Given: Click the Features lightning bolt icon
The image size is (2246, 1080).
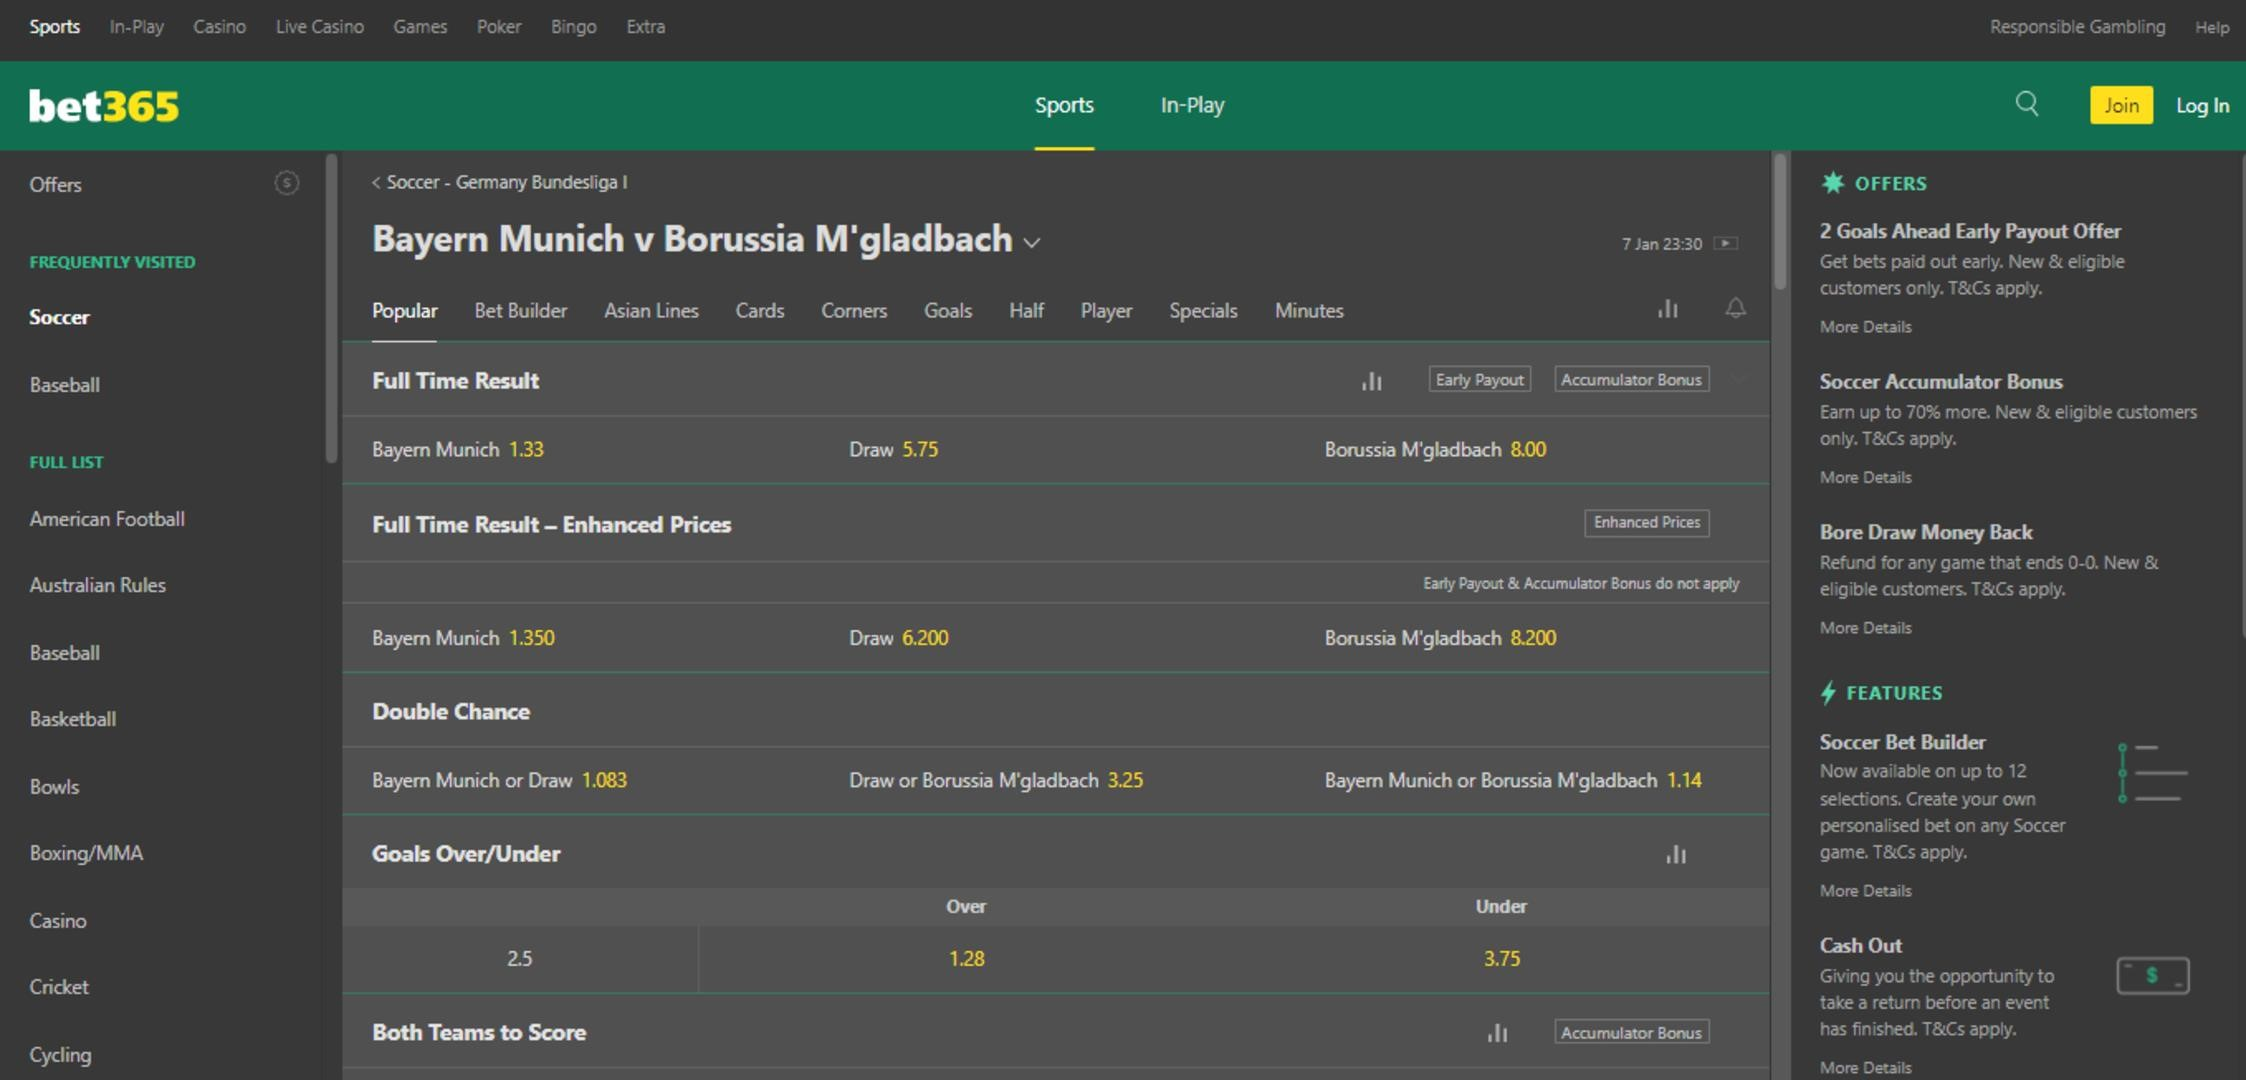Looking at the screenshot, I should [x=1829, y=692].
